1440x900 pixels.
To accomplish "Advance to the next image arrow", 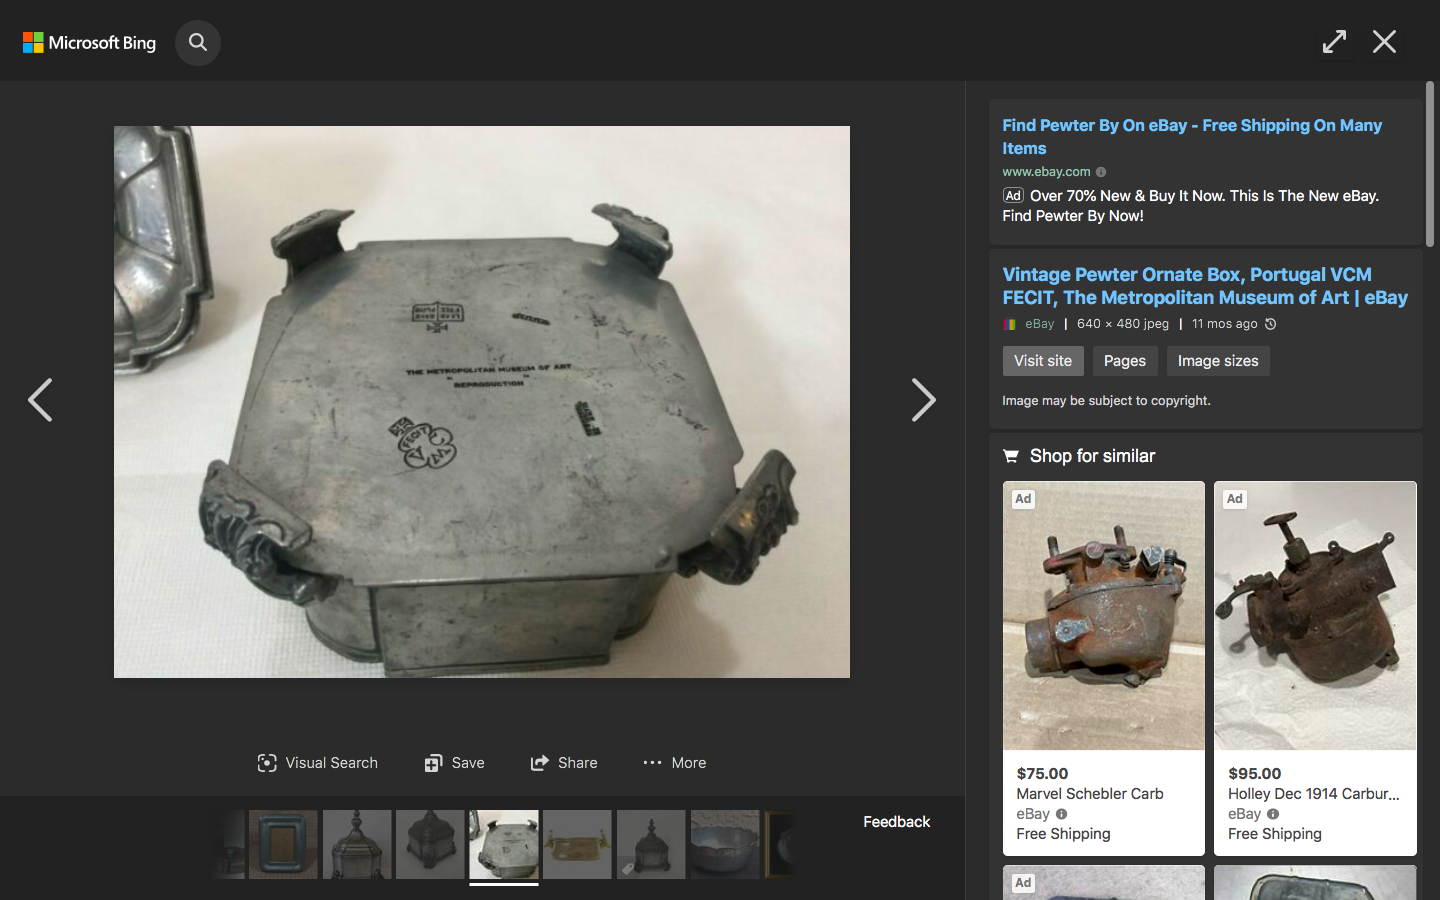I will (922, 400).
